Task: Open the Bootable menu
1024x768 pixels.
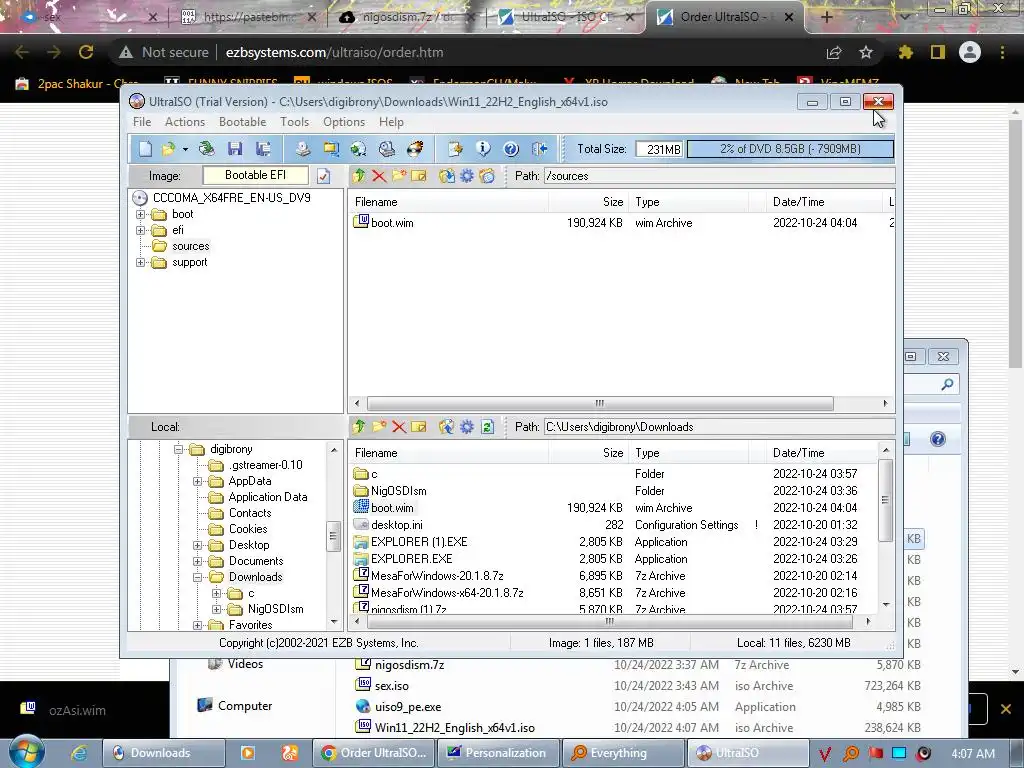Action: [x=242, y=122]
